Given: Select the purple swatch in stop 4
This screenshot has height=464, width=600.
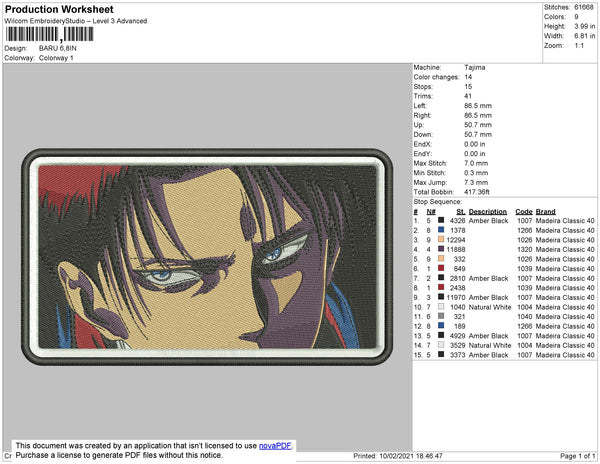Looking at the screenshot, I should [441, 249].
